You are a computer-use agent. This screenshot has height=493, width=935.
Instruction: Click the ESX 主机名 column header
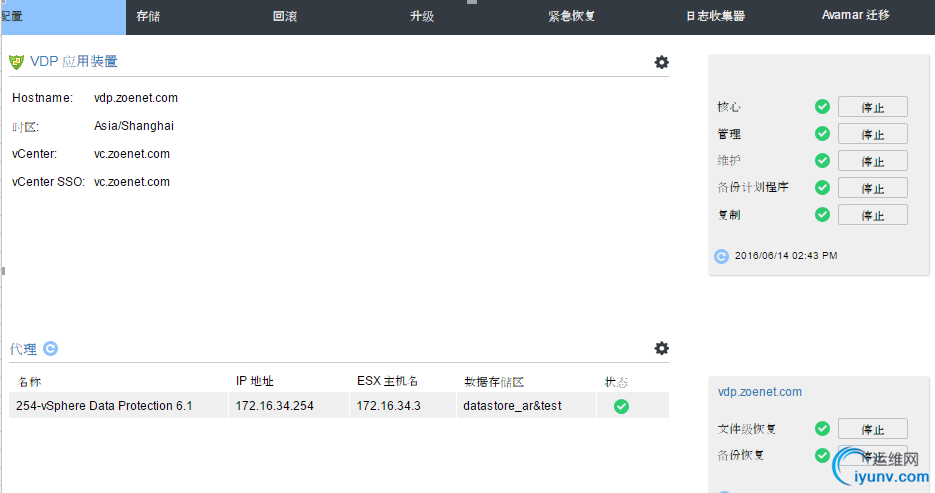pos(388,381)
